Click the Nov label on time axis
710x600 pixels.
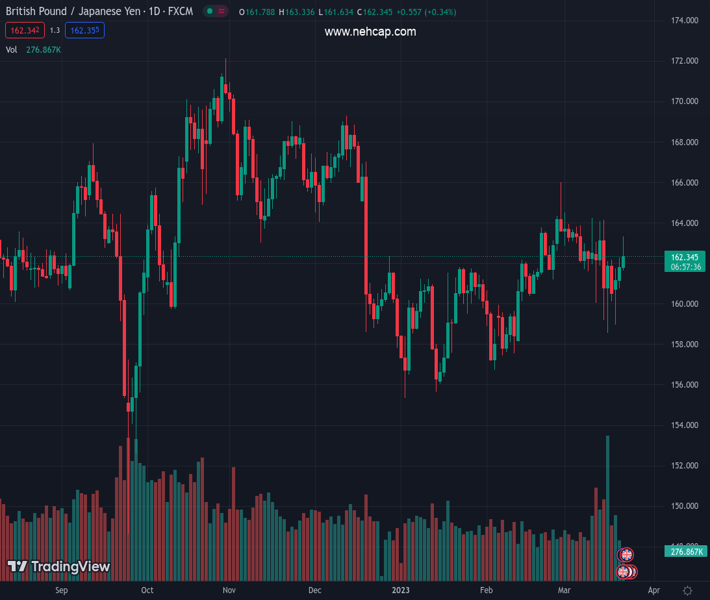(x=229, y=591)
